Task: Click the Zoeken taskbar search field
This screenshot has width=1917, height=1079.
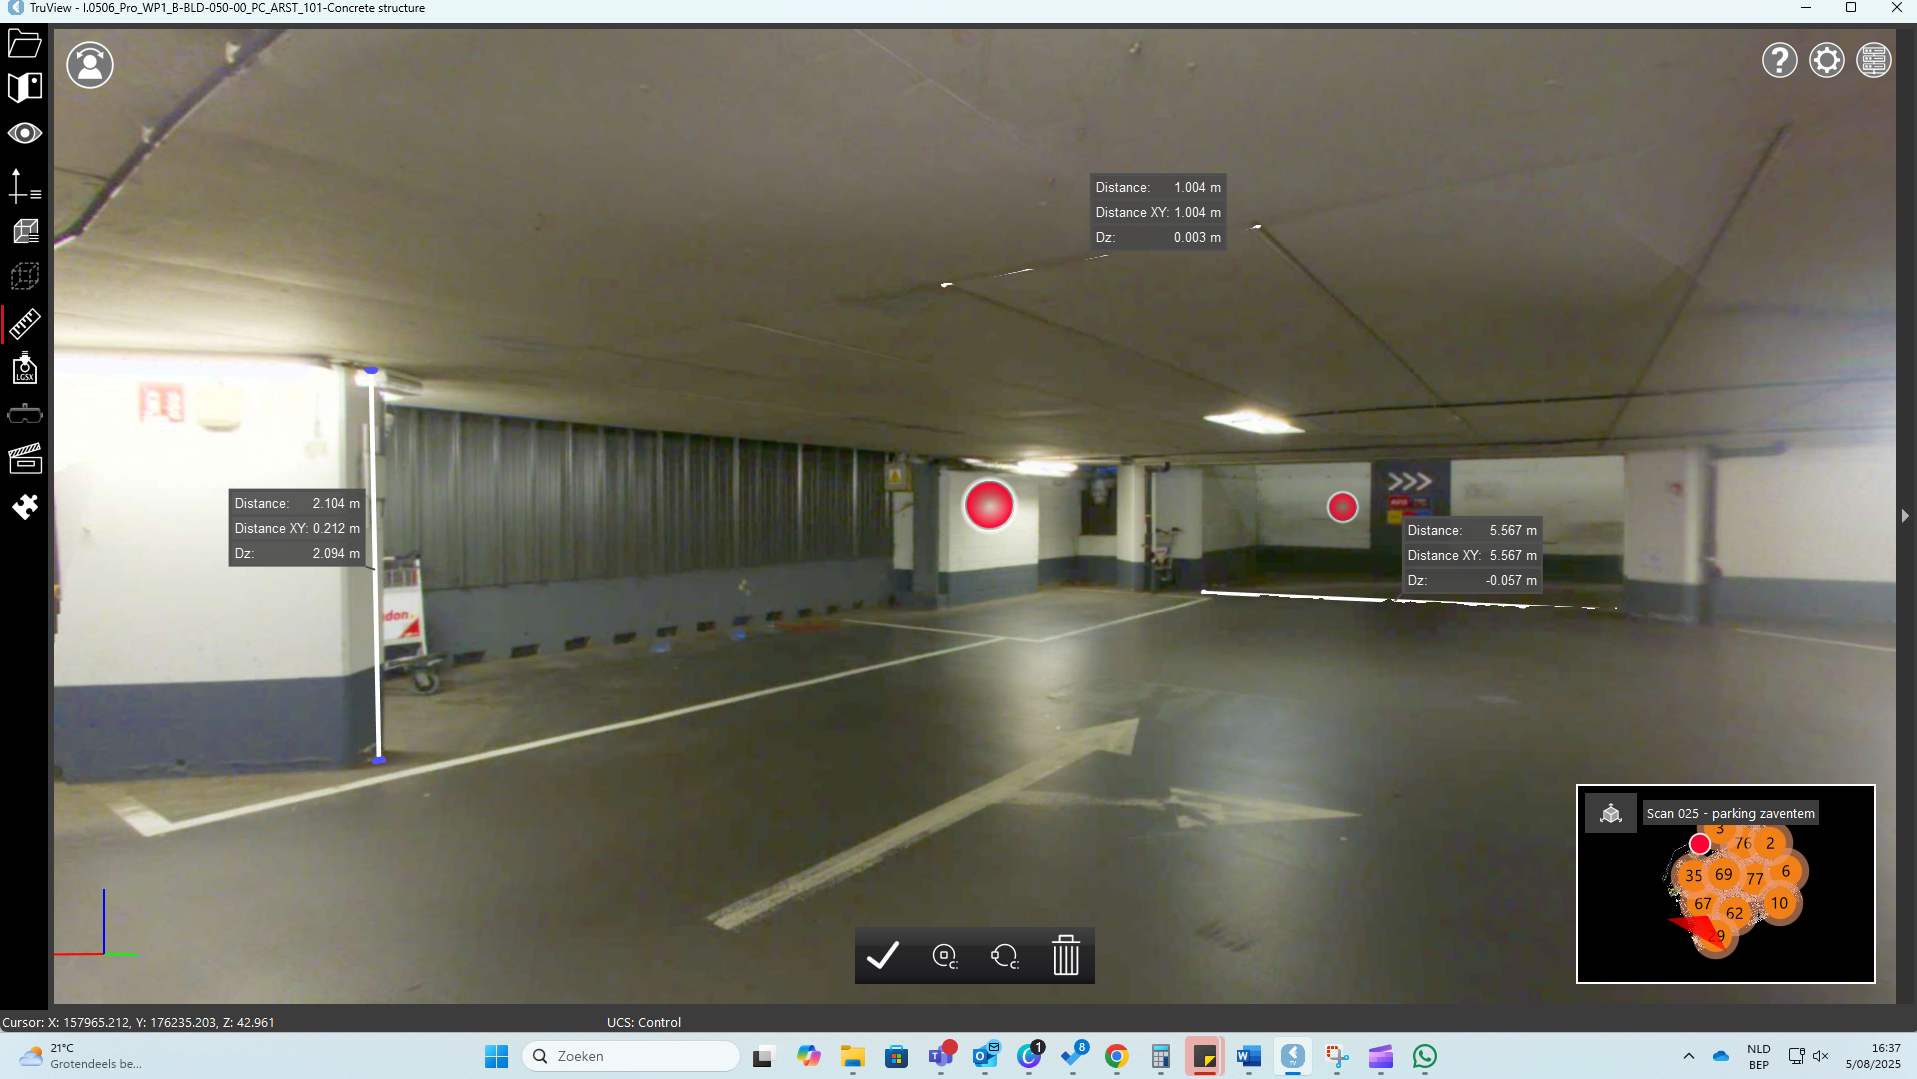Action: pyautogui.click(x=631, y=1056)
